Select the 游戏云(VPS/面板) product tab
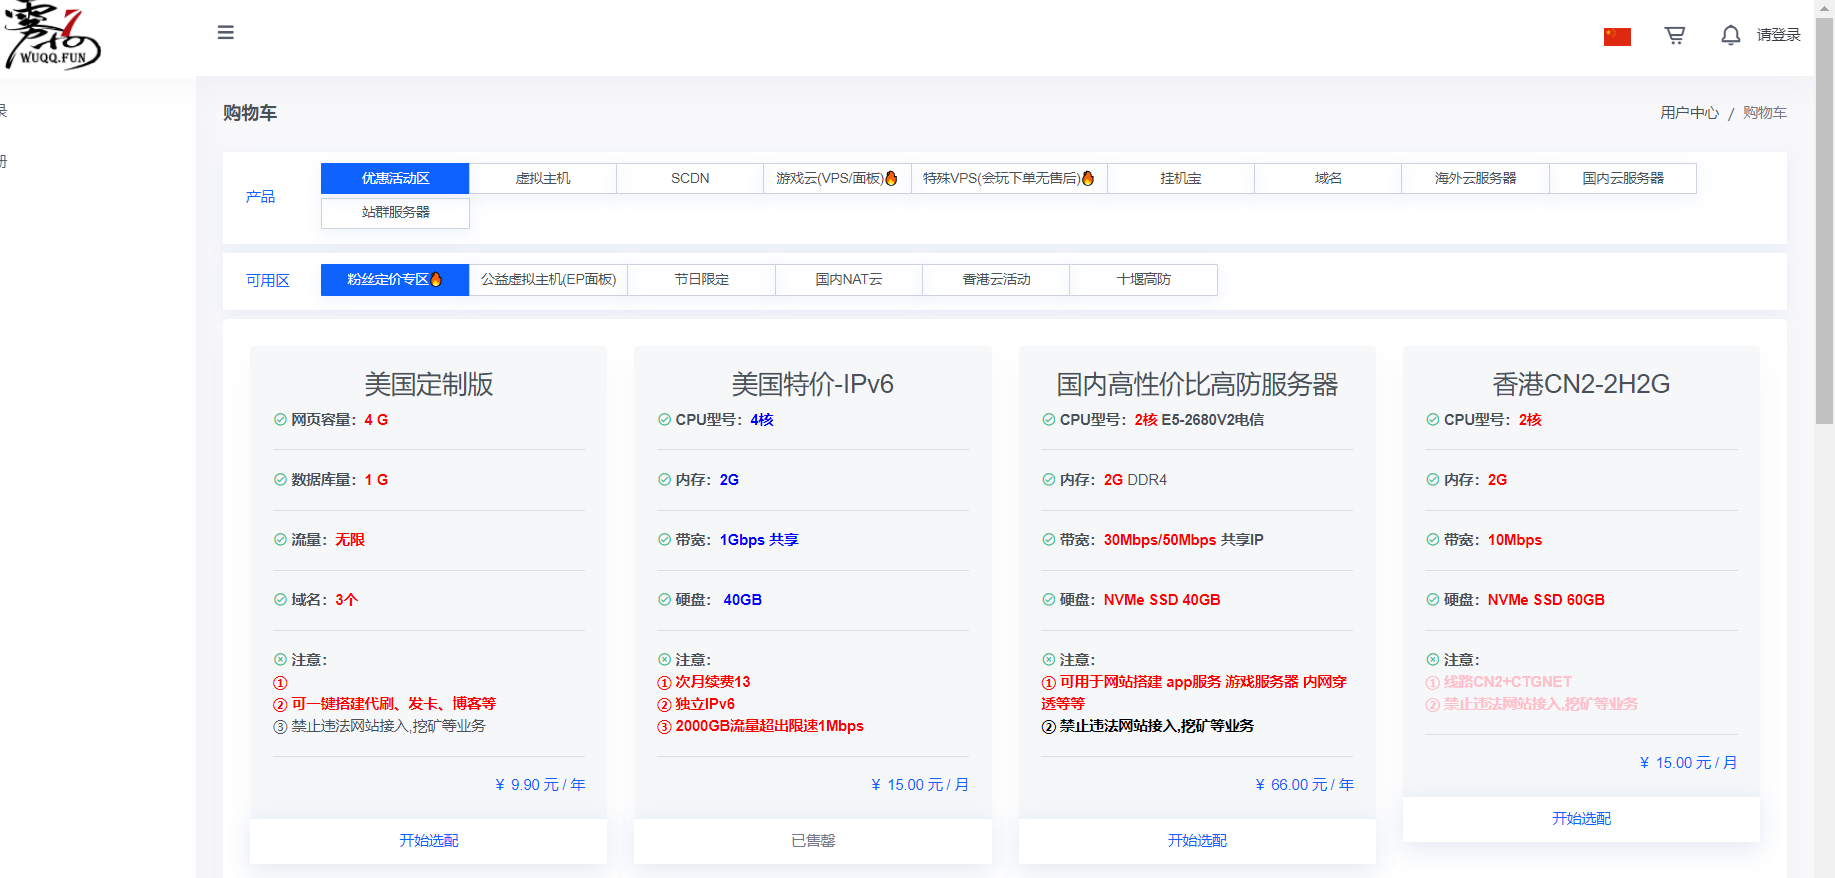This screenshot has width=1835, height=878. [837, 178]
